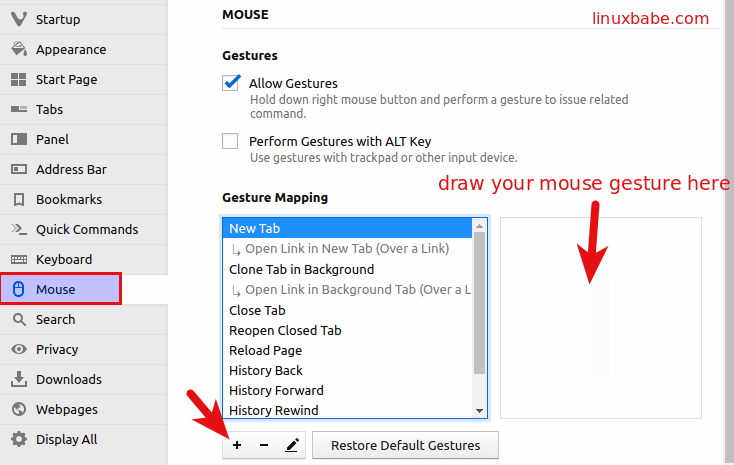Click the minus icon to remove gesture
734x465 pixels.
(264, 445)
